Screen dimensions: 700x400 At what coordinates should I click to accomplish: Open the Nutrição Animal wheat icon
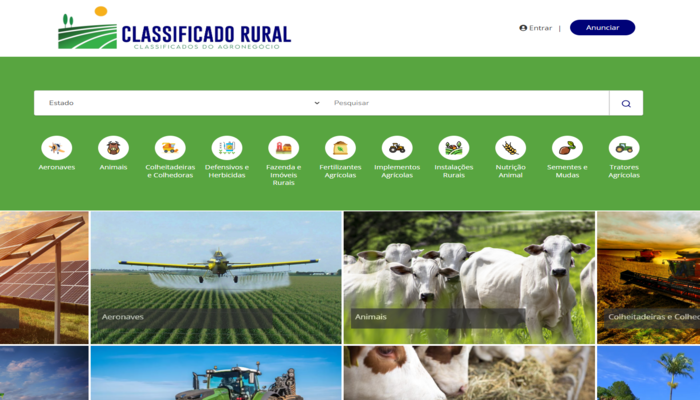510,148
